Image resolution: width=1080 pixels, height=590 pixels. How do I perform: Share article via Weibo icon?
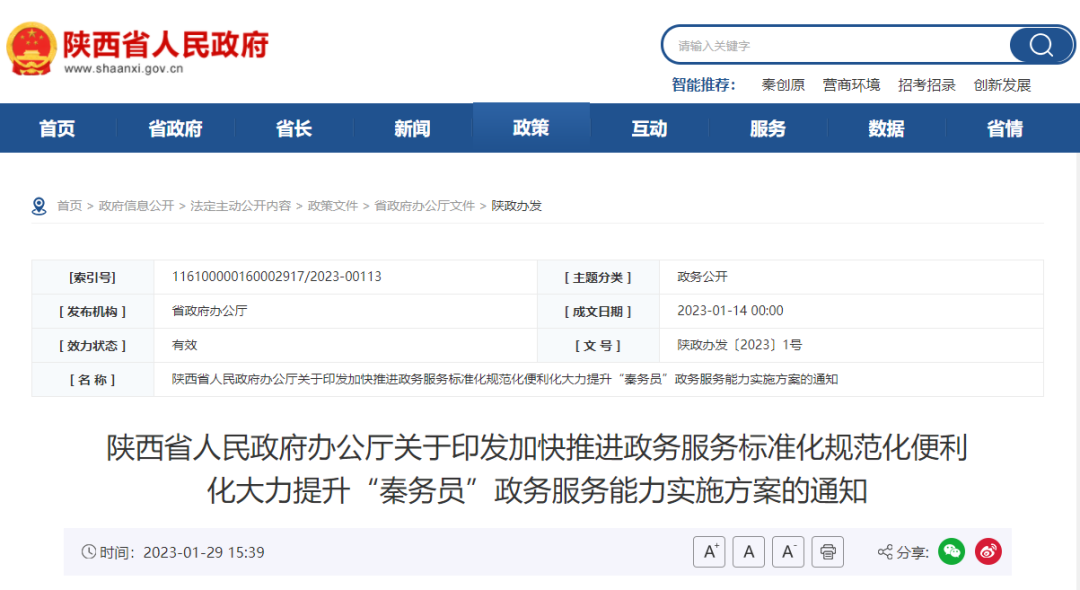988,552
